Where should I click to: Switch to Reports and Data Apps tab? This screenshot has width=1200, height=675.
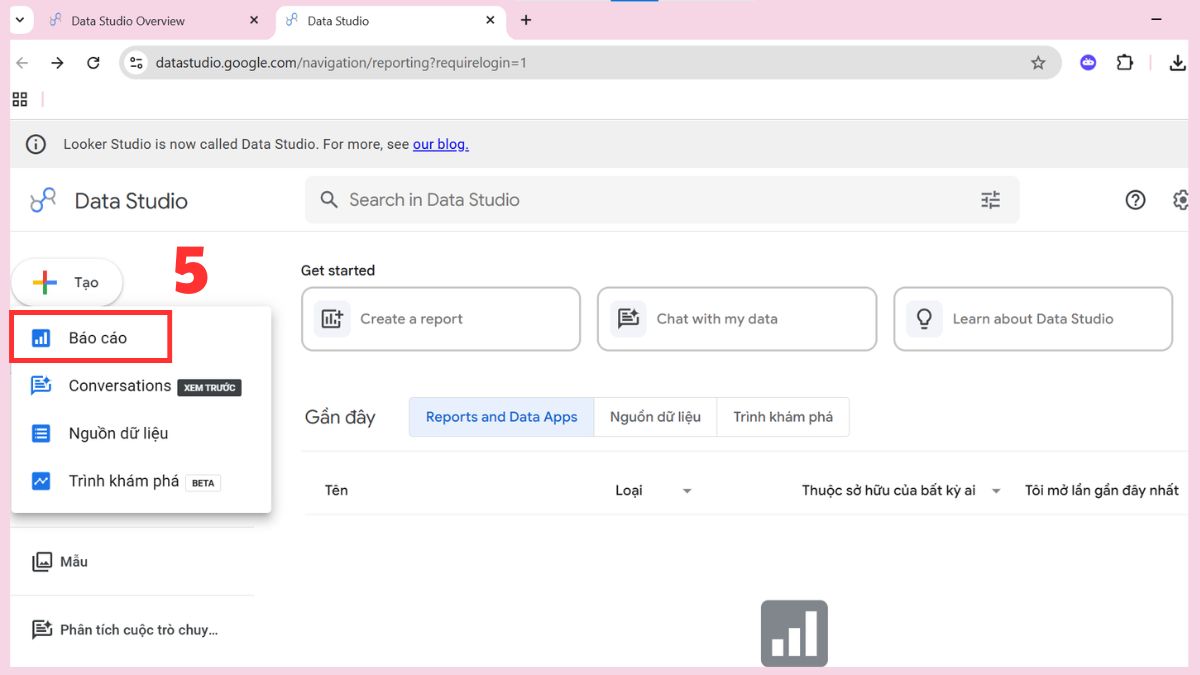(x=502, y=417)
